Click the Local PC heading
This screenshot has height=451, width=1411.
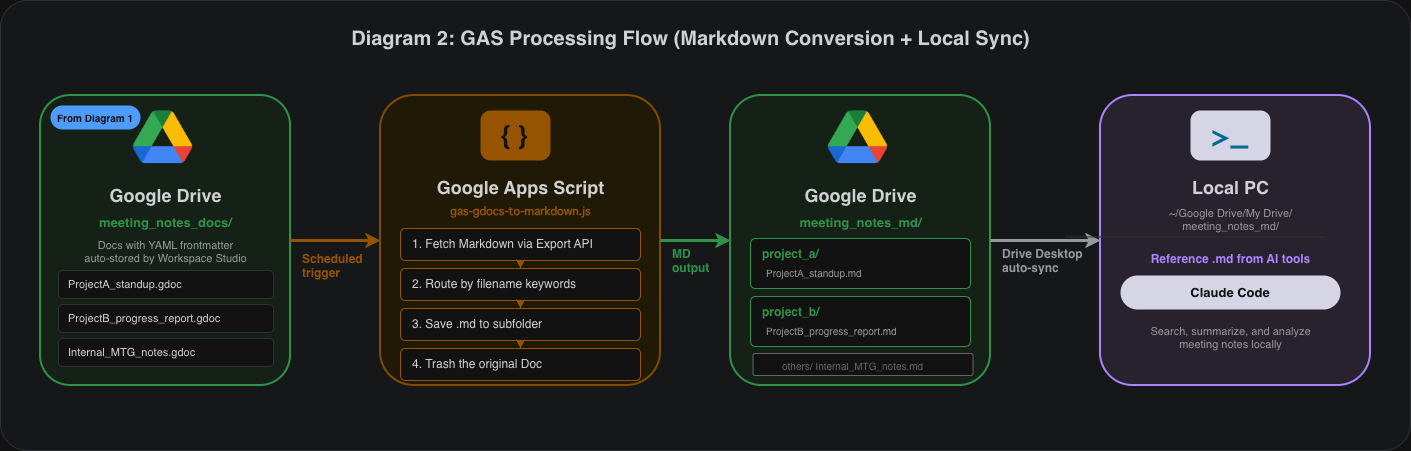click(1230, 188)
